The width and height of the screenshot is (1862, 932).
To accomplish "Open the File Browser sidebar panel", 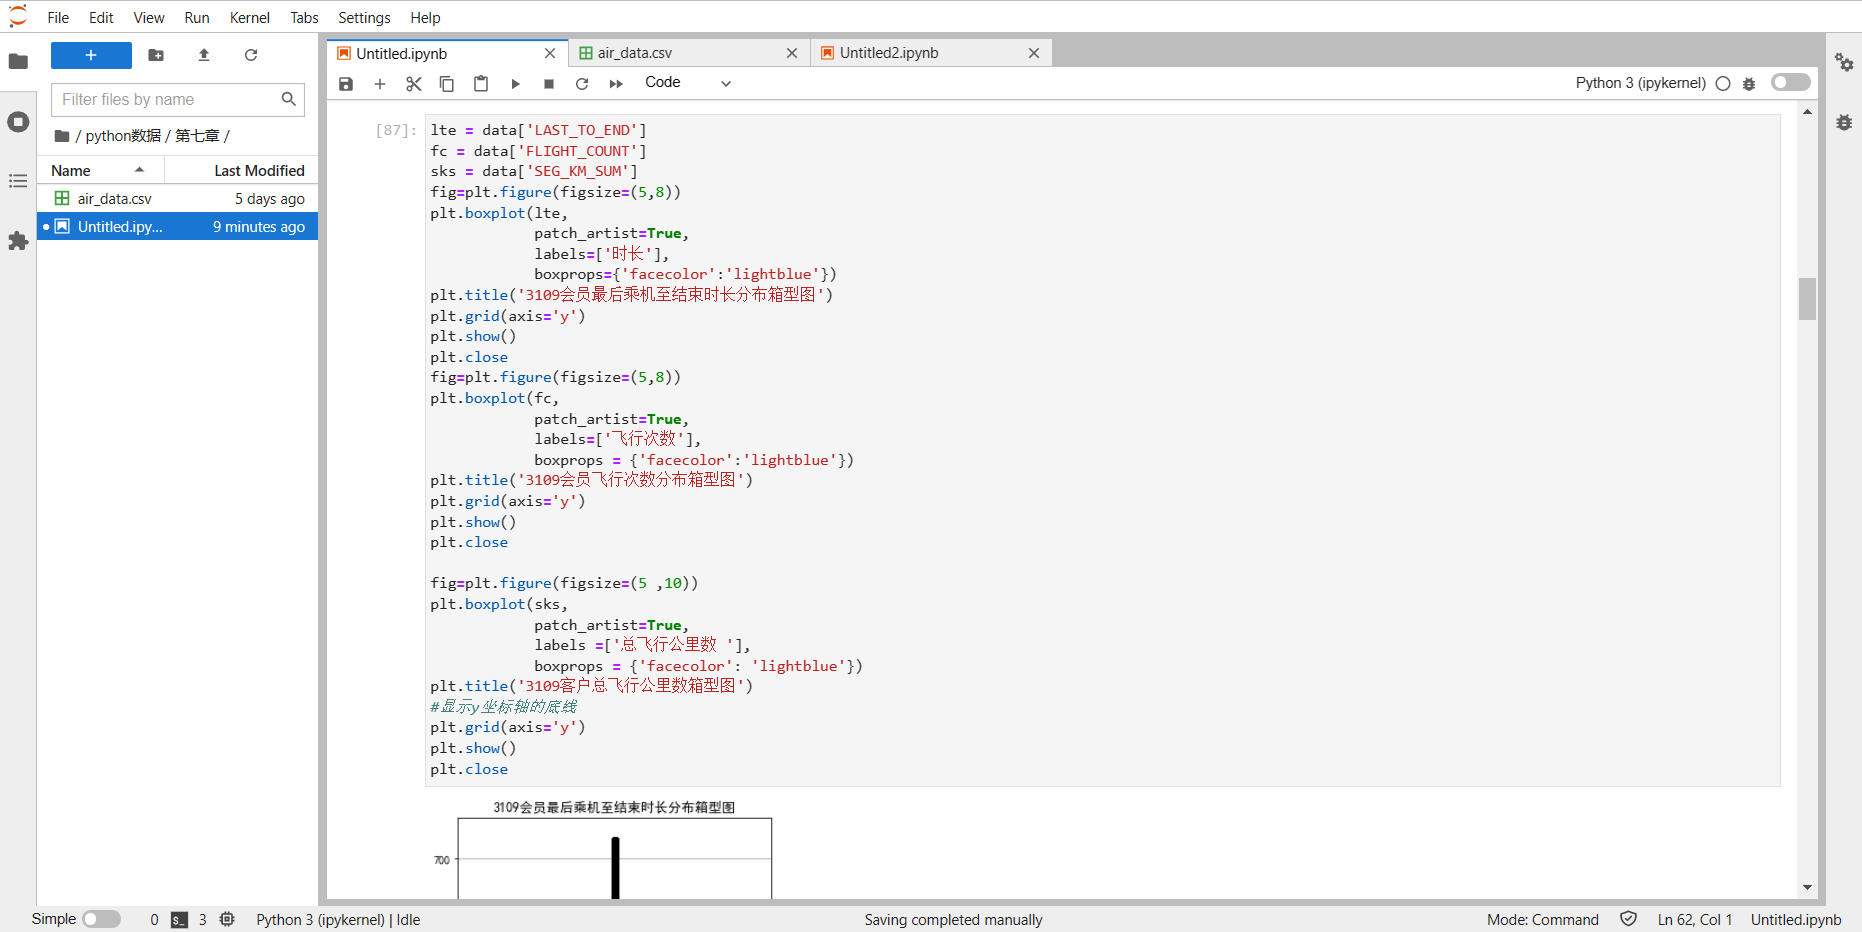I will tap(18, 62).
